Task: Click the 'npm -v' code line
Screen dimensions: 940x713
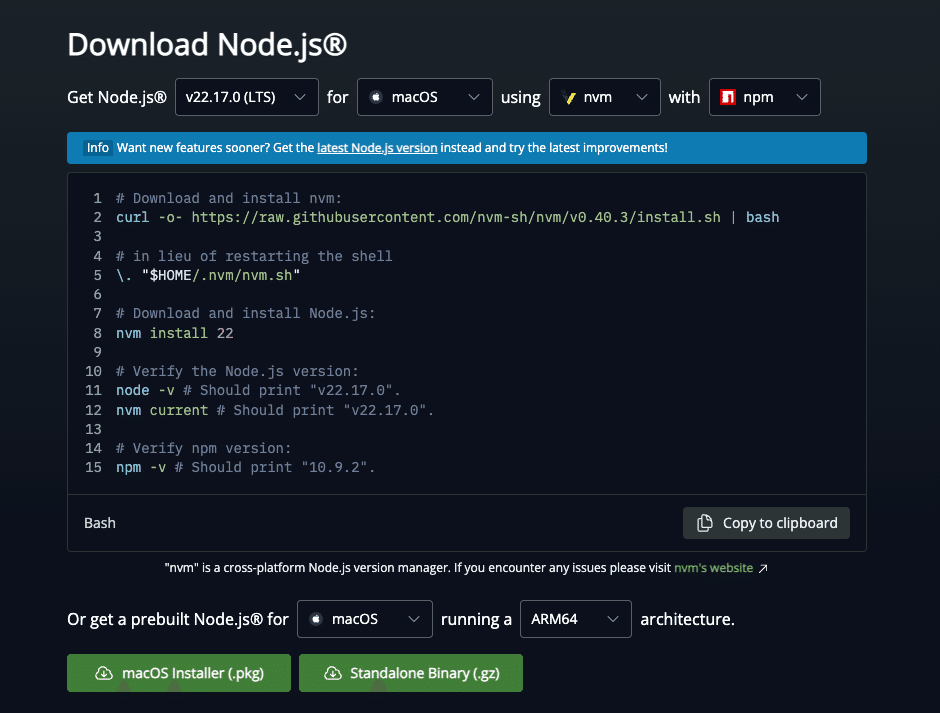Action: click(x=245, y=467)
